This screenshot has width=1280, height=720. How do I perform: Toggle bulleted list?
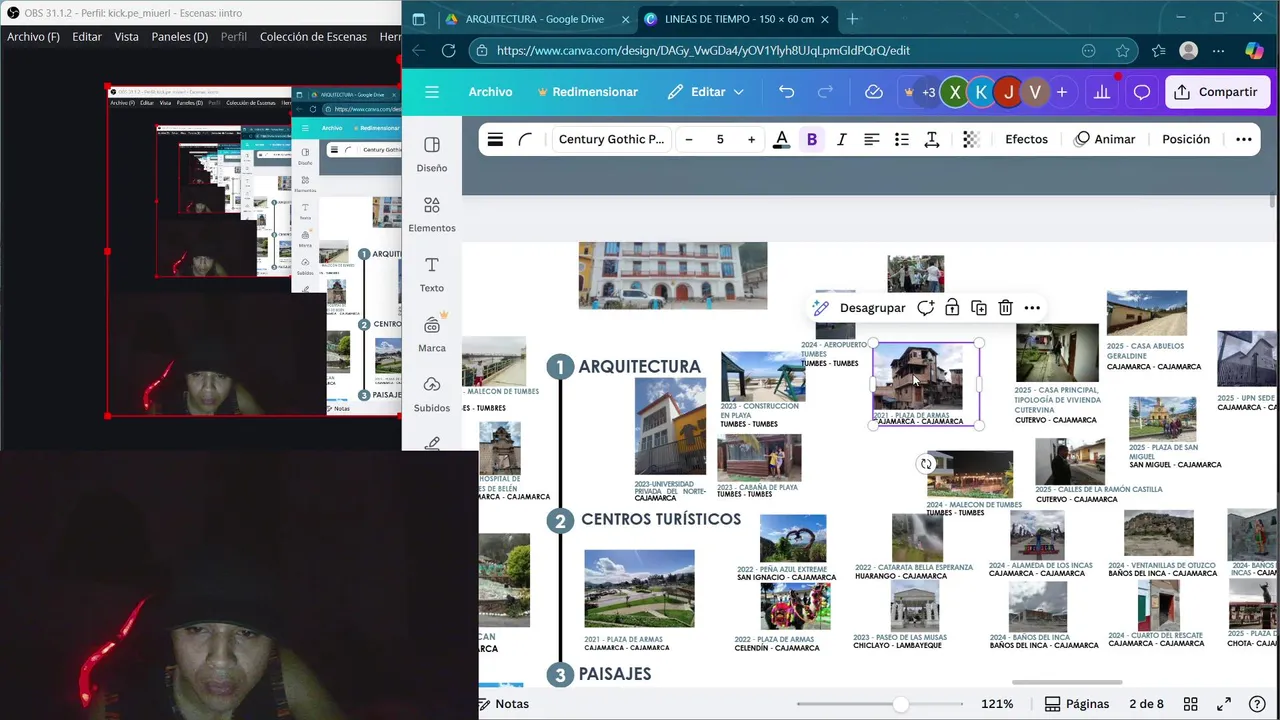click(901, 140)
